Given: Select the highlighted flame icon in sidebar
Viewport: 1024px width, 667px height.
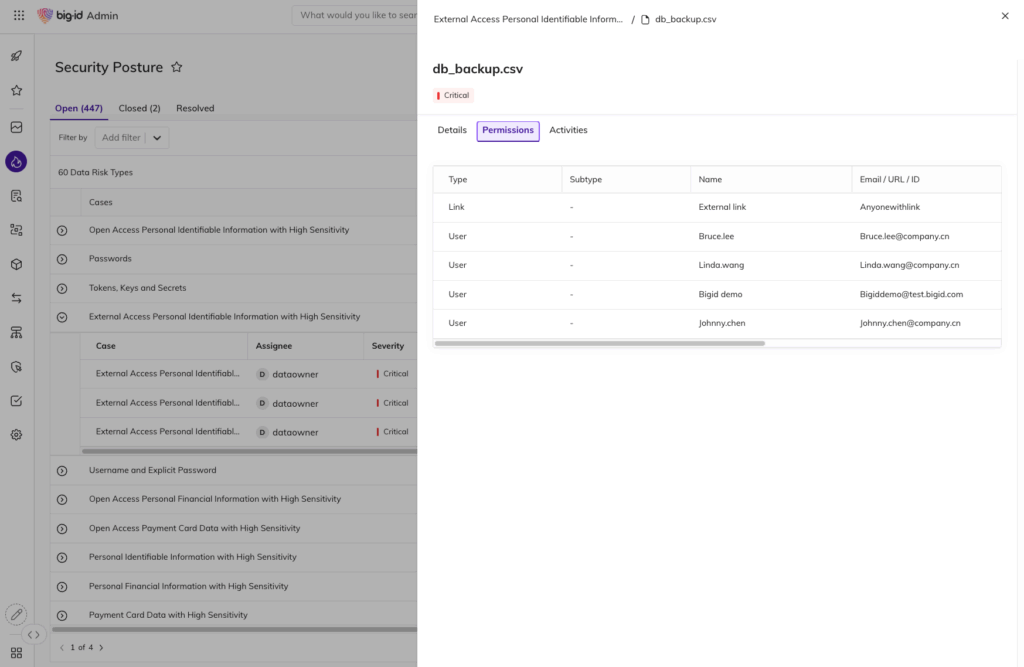Looking at the screenshot, I should tap(16, 161).
